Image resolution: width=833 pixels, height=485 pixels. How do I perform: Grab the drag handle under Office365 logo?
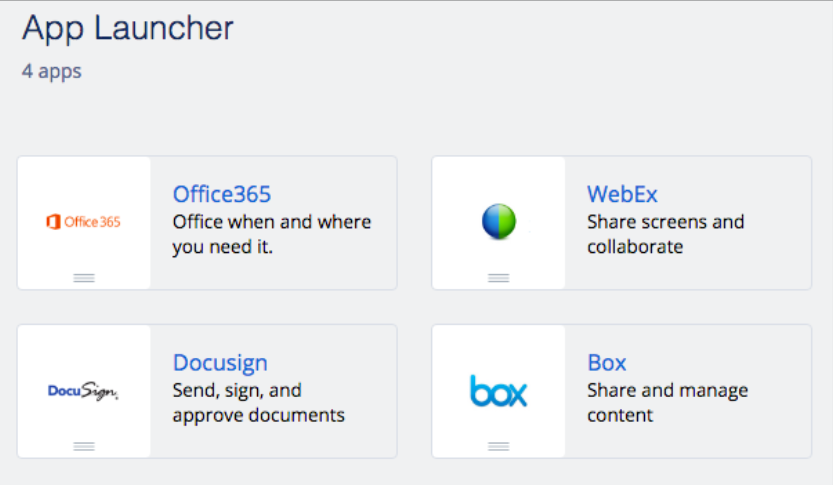pos(84,278)
